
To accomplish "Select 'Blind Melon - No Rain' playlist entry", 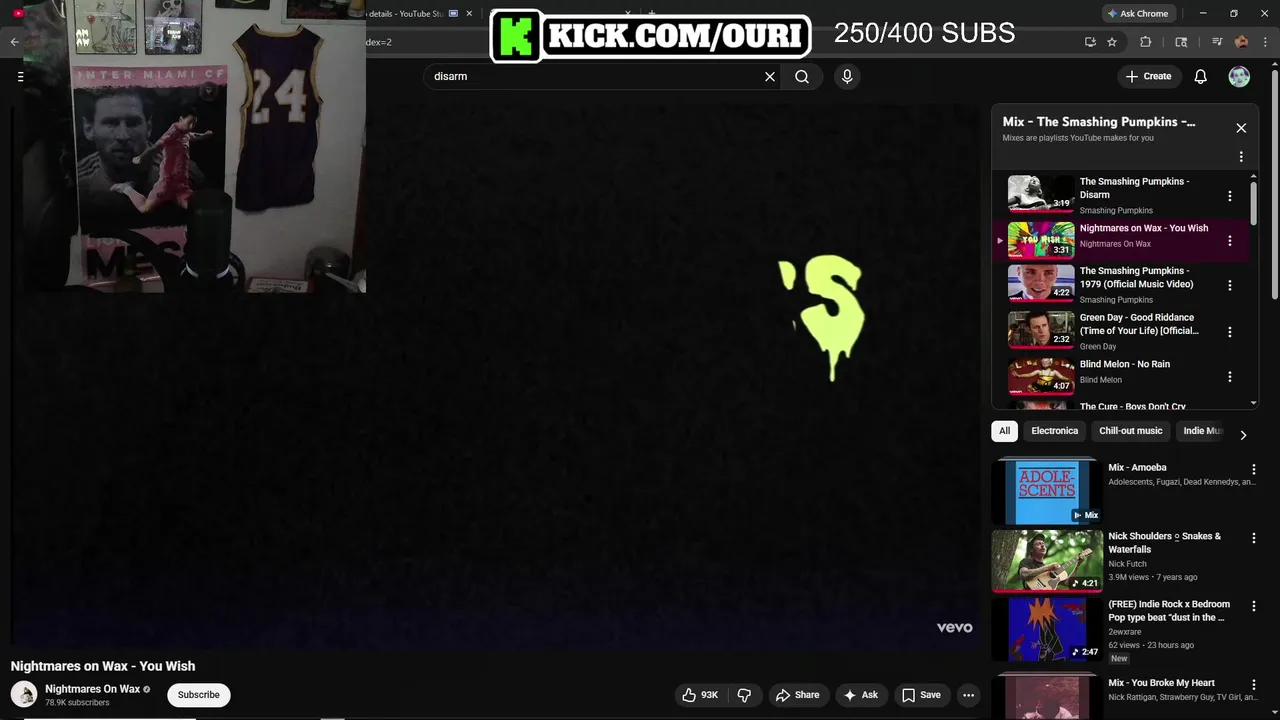I will click(x=1120, y=377).
